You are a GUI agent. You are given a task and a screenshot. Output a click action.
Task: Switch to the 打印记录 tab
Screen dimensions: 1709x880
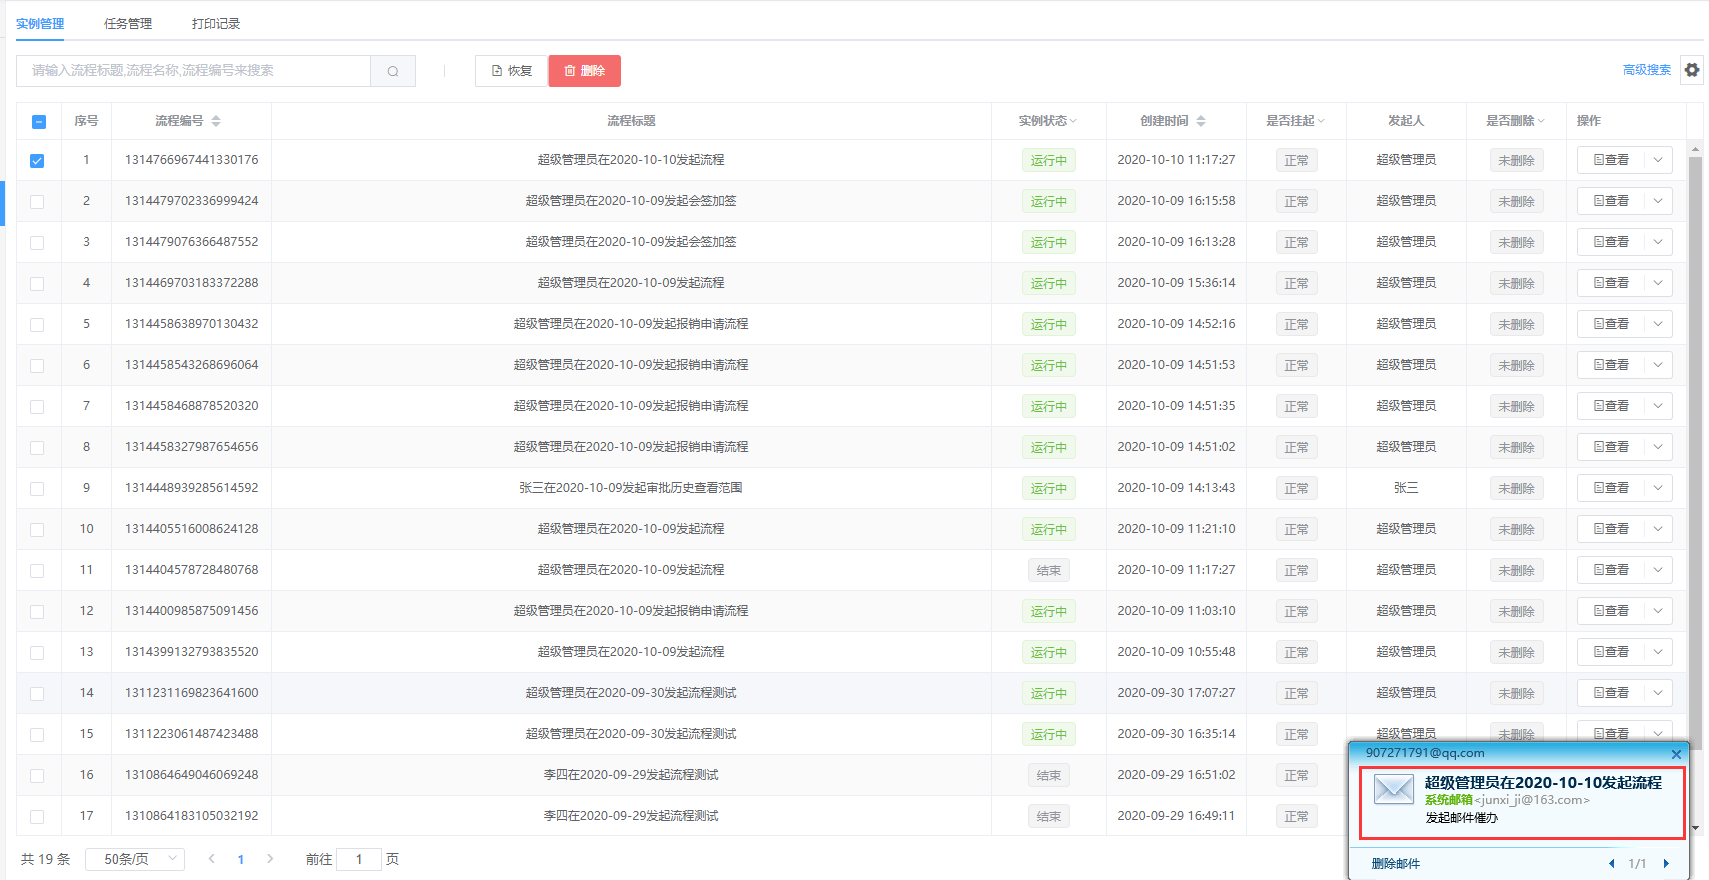click(x=216, y=24)
